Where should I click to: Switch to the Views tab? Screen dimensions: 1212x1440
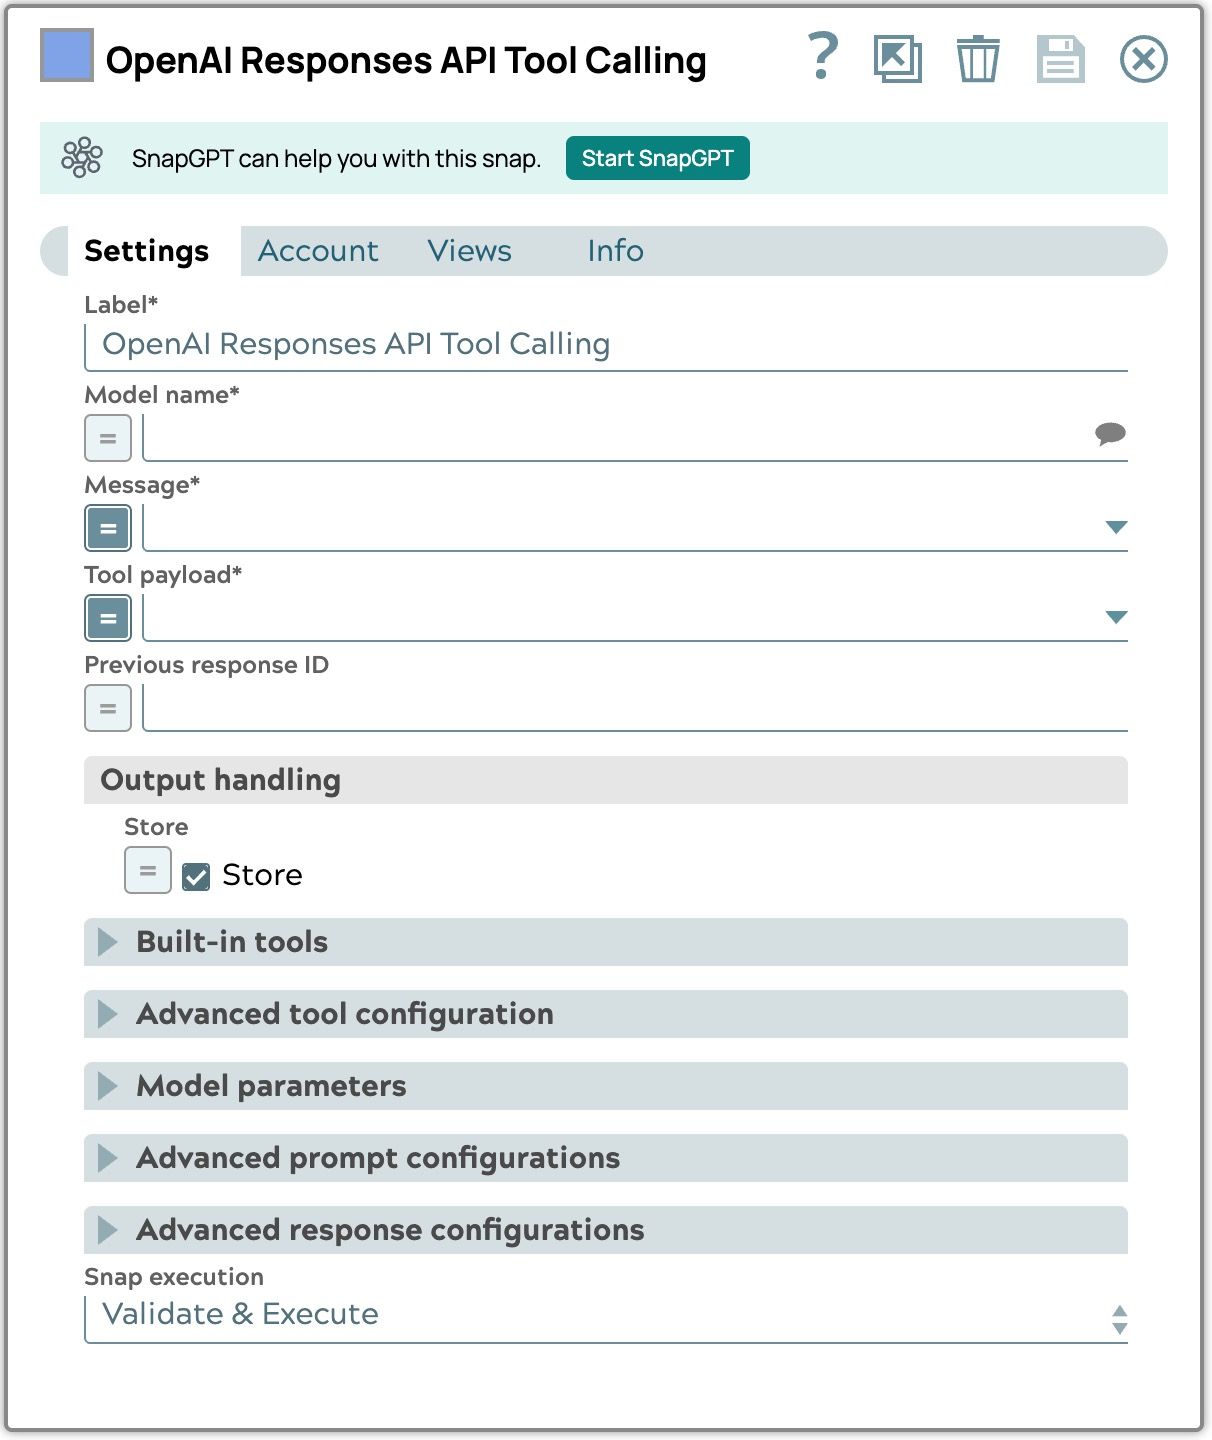469,251
